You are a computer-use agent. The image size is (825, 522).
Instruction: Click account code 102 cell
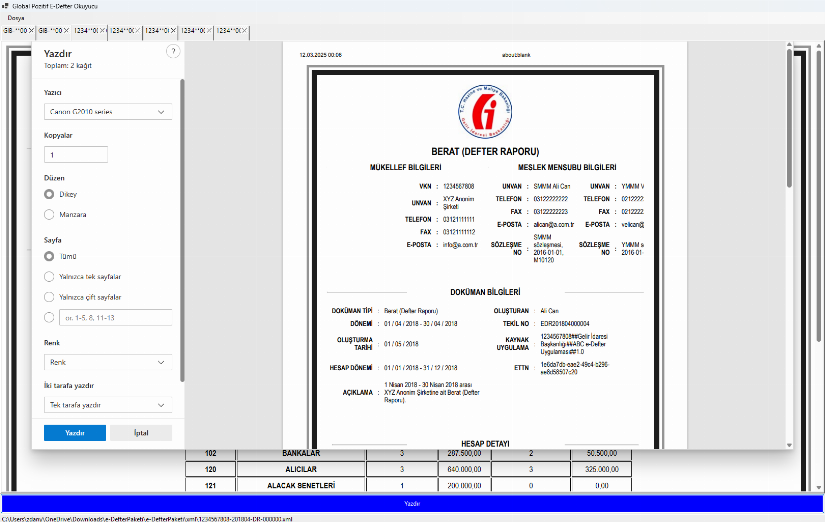click(210, 453)
